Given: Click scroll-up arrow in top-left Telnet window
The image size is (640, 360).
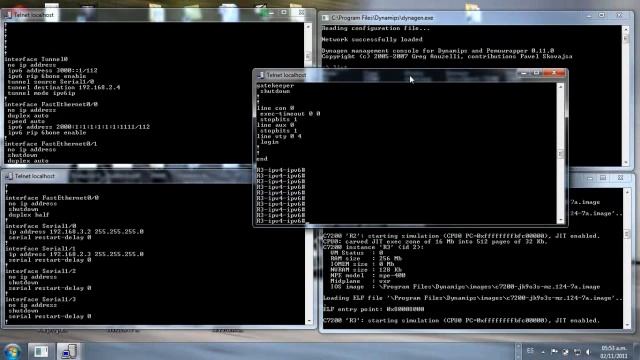Looking at the screenshot, I should click(308, 27).
